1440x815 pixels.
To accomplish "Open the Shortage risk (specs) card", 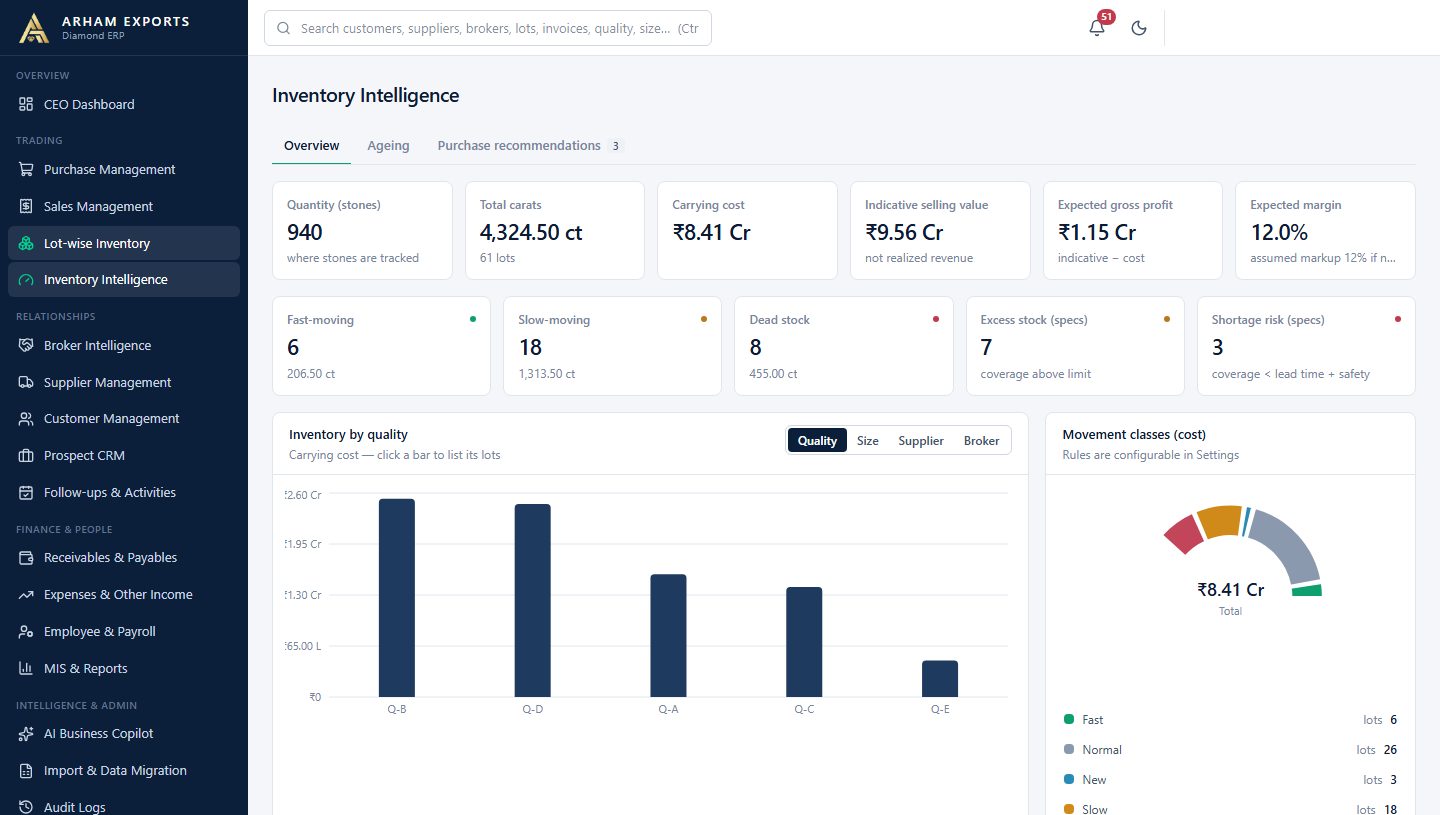I will pos(1306,346).
